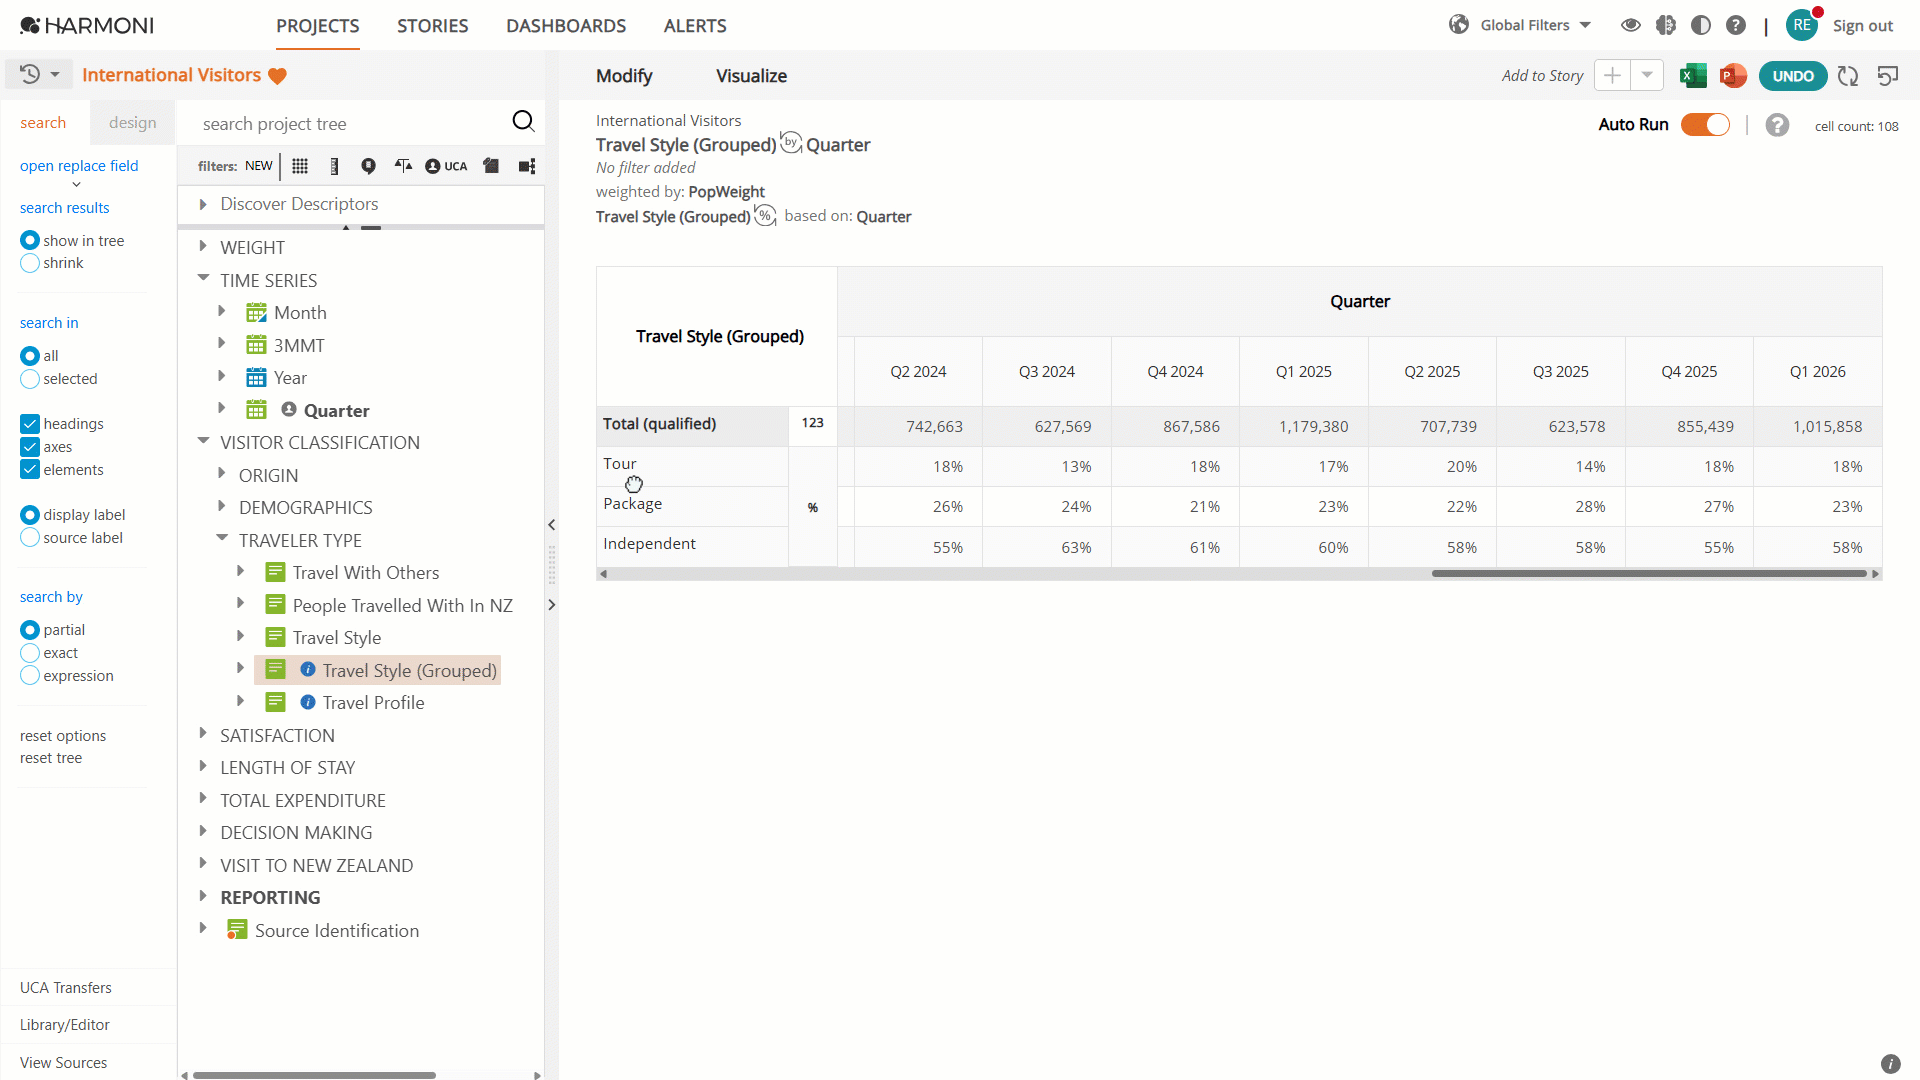Uncheck the axes checkbox
Image resolution: width=1920 pixels, height=1080 pixels.
pos(30,447)
